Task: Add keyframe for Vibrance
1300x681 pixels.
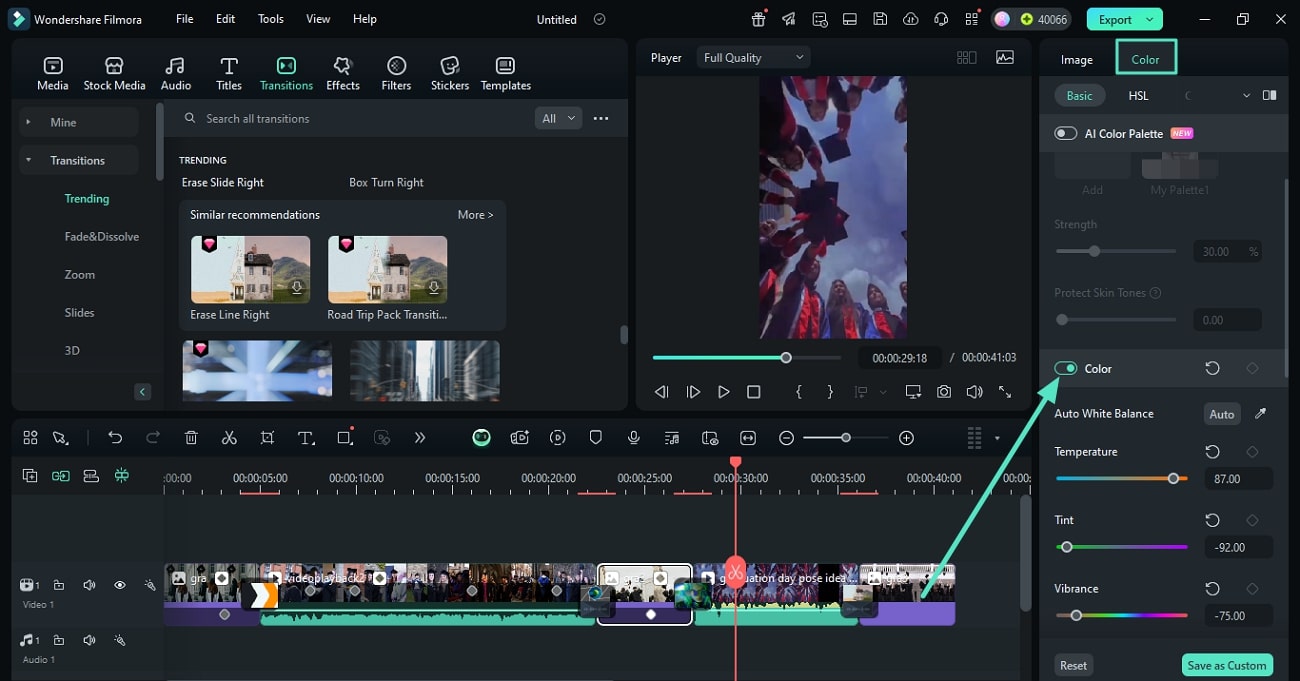Action: tap(1252, 588)
